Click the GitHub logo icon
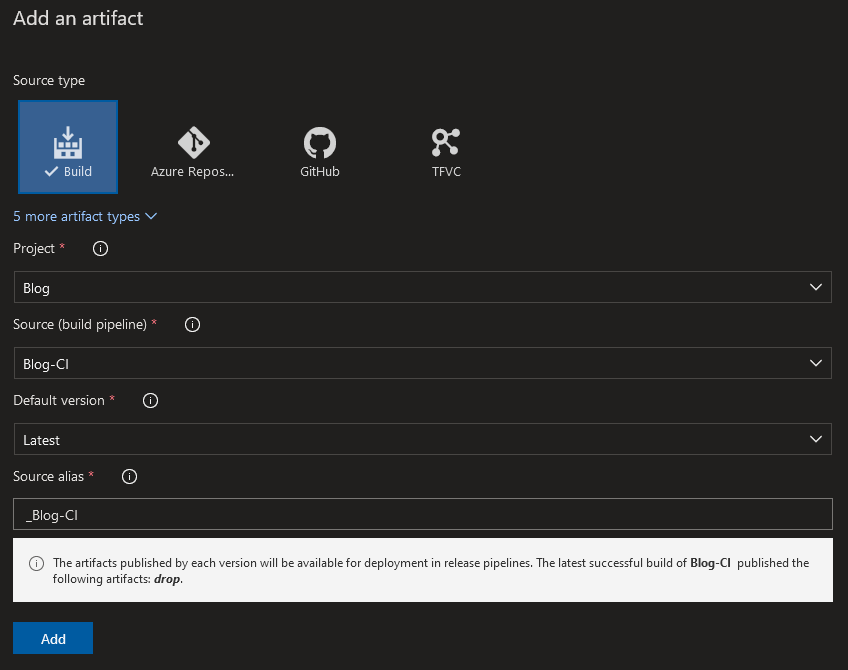 tap(319, 141)
